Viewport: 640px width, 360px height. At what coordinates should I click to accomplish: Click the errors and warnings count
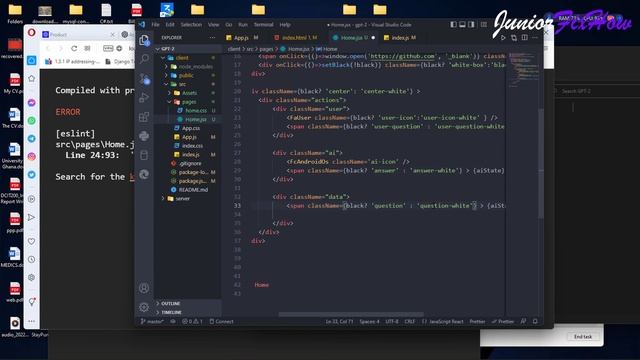(192, 322)
